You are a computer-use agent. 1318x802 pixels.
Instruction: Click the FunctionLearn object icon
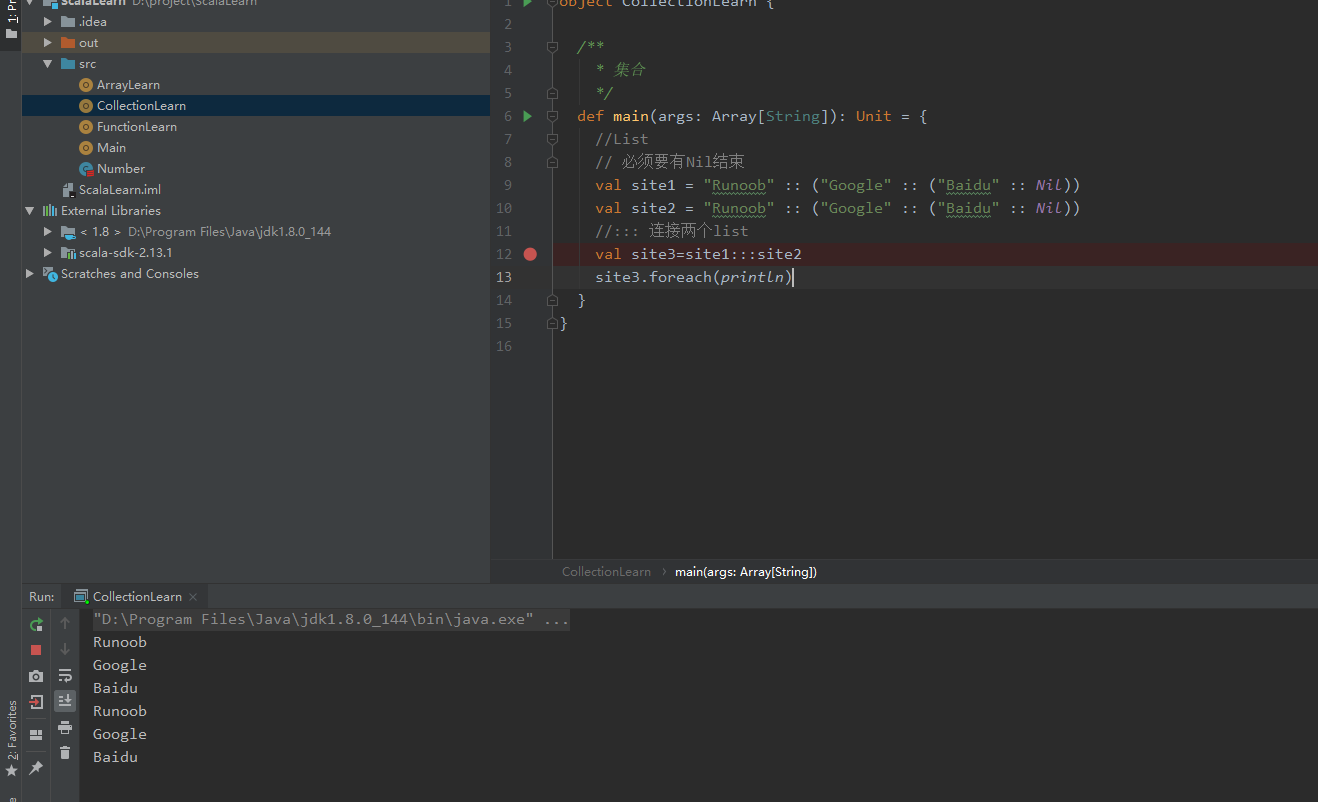pos(86,126)
